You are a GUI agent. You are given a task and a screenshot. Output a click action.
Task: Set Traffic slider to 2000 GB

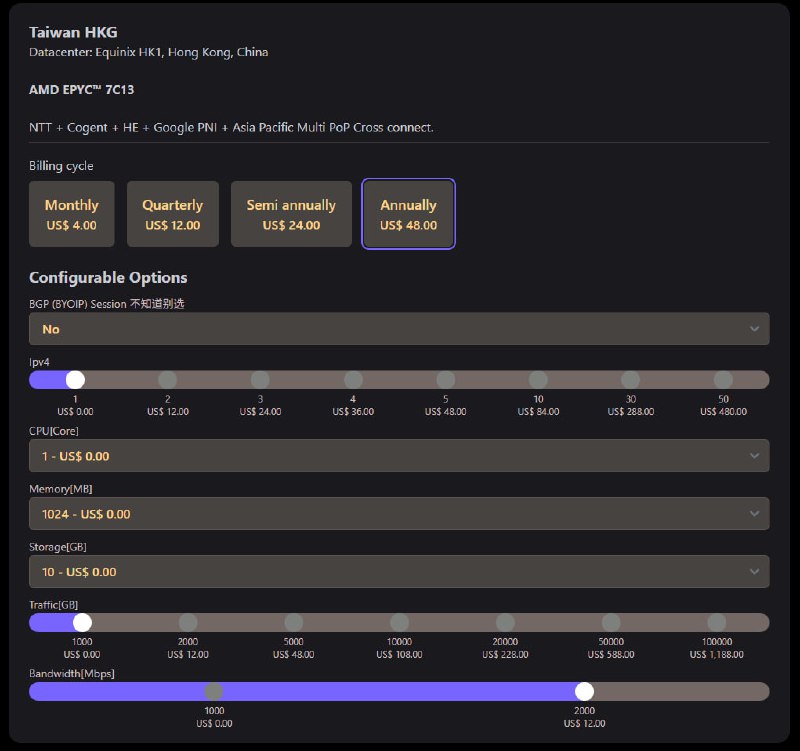point(188,623)
